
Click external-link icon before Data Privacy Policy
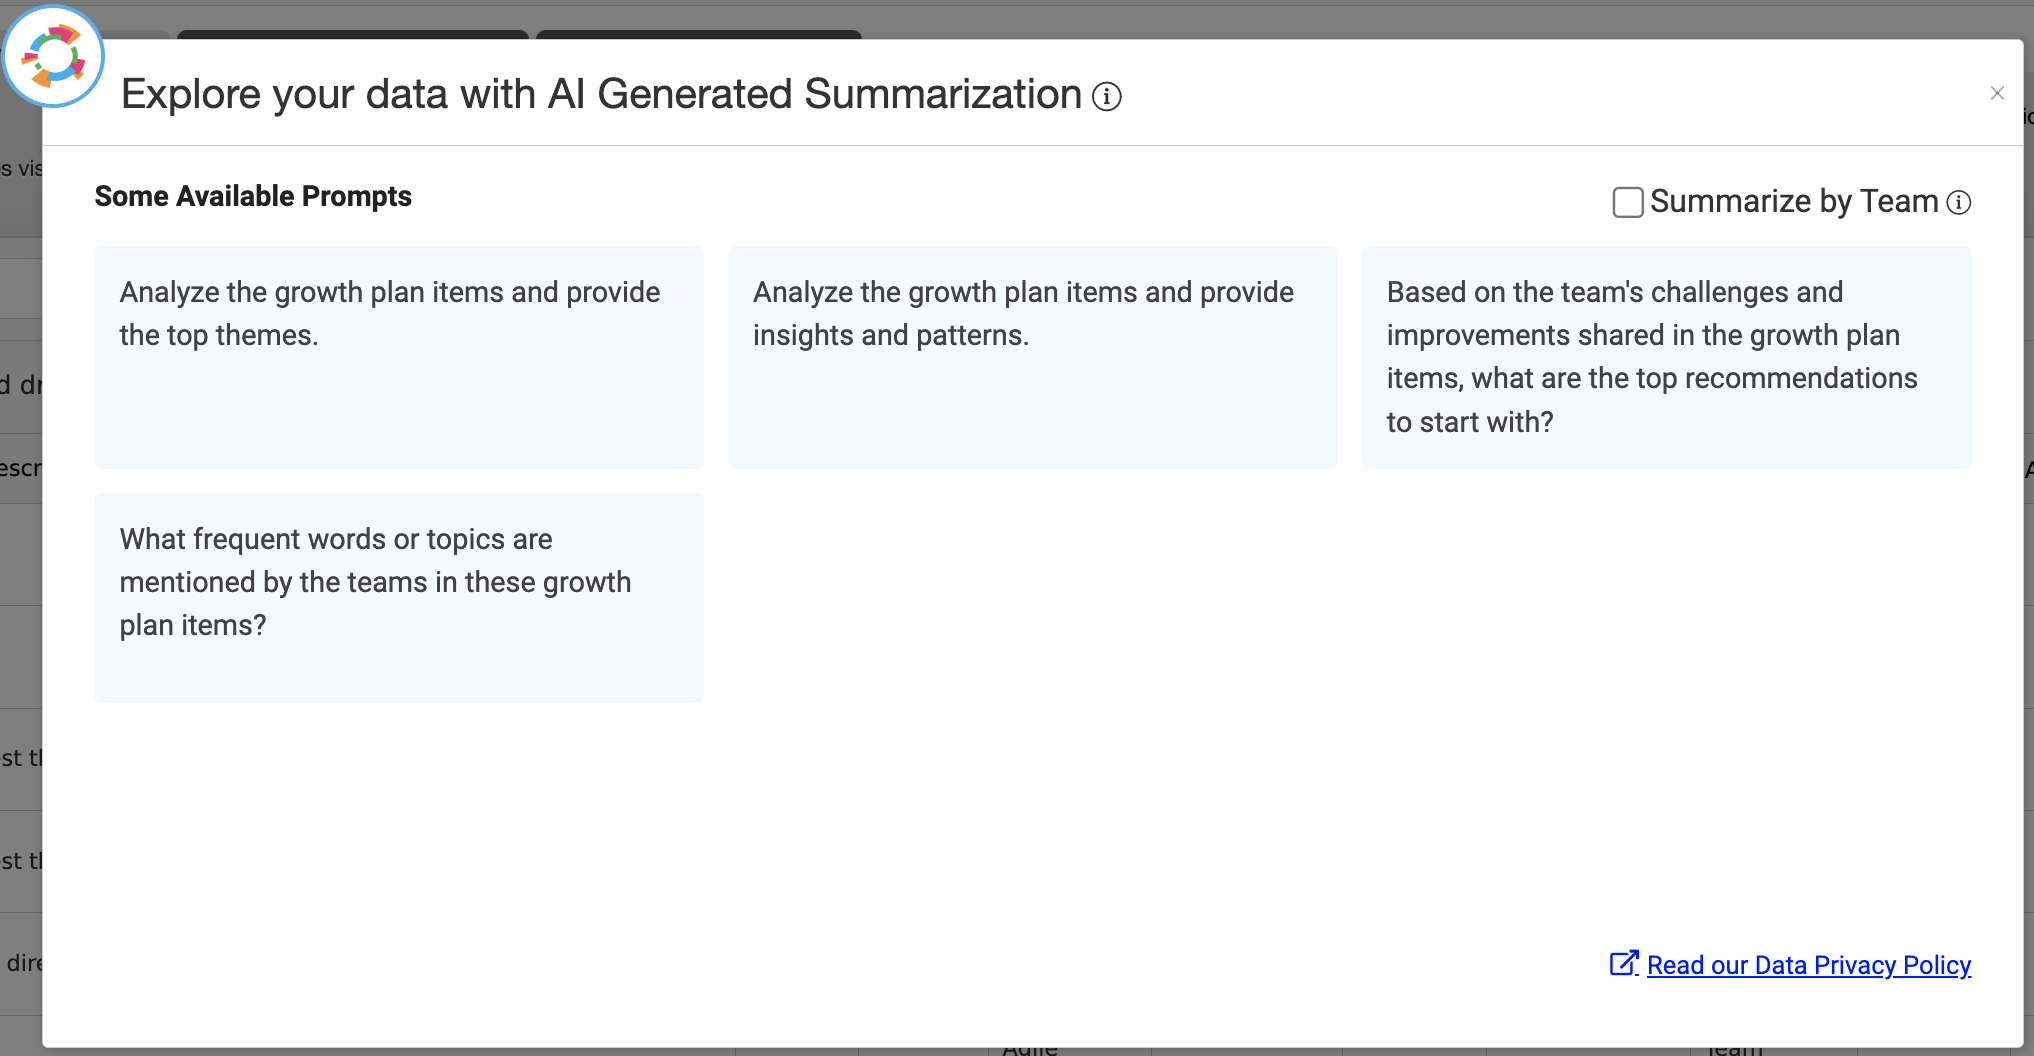coord(1623,963)
